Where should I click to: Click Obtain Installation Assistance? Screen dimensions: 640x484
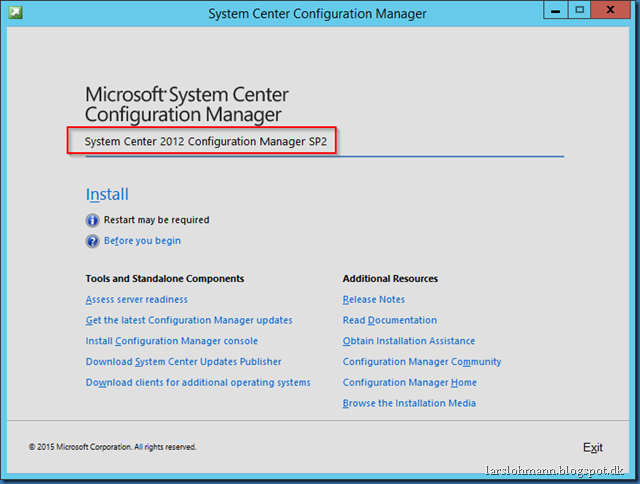coord(409,341)
